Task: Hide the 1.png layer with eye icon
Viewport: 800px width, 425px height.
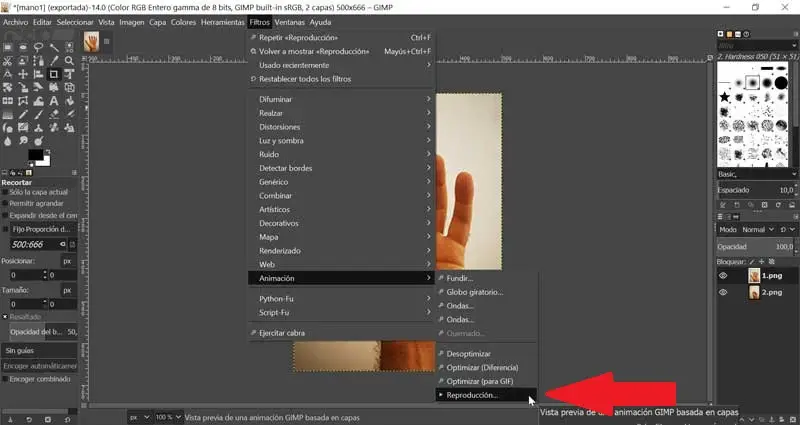Action: click(x=723, y=276)
